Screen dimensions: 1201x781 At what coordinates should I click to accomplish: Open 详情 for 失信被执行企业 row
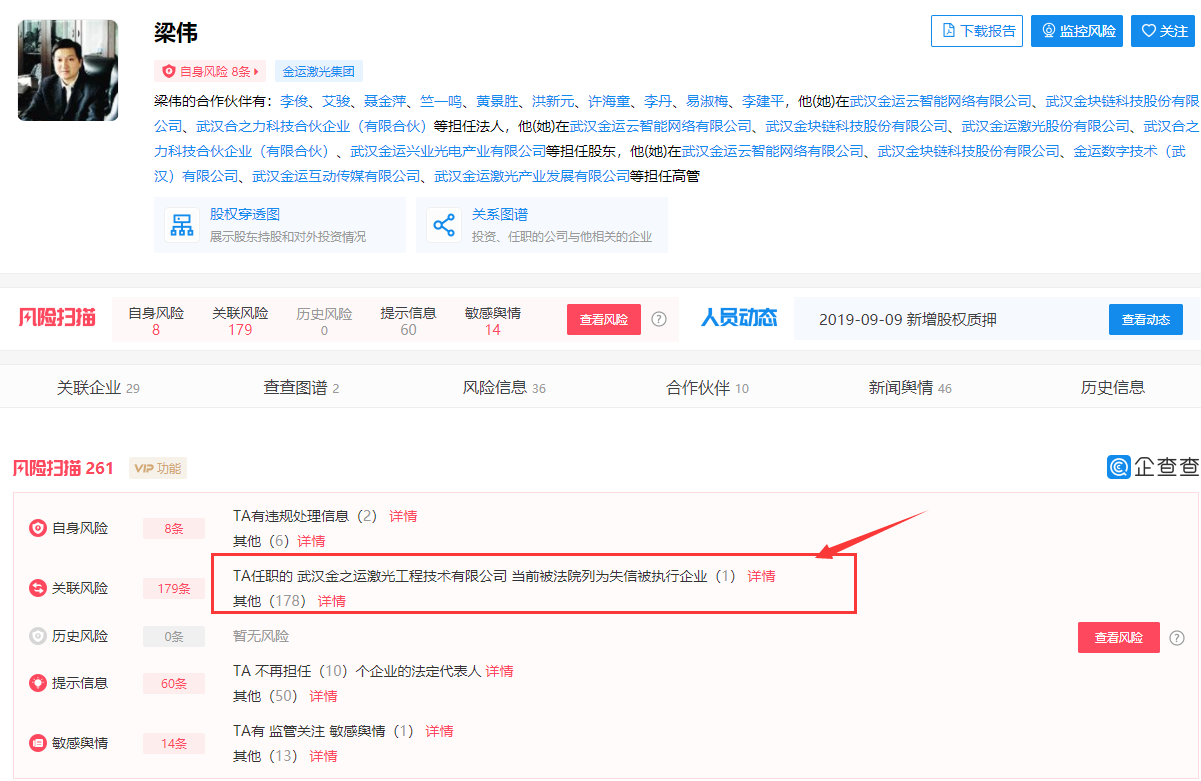pos(761,576)
